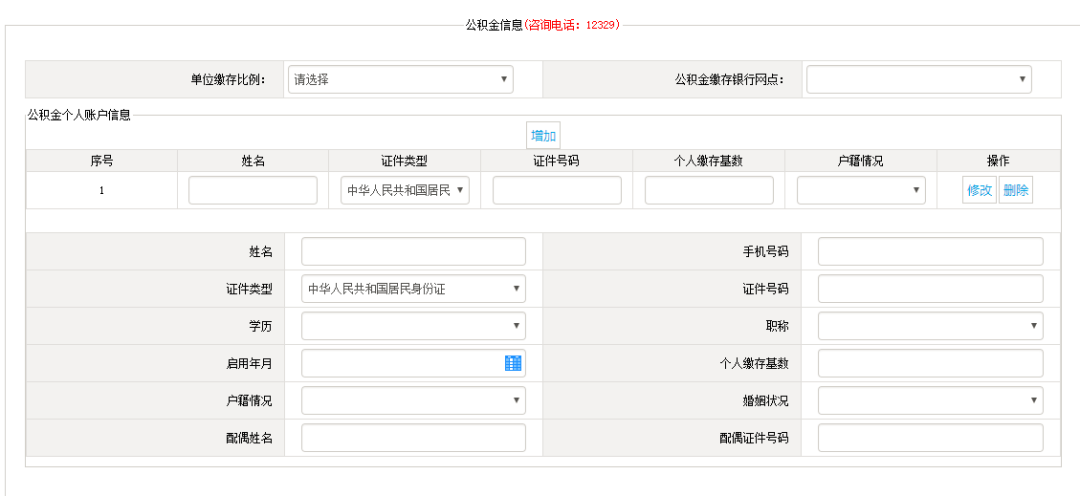Click 删除 in table row 1

coord(1016,190)
